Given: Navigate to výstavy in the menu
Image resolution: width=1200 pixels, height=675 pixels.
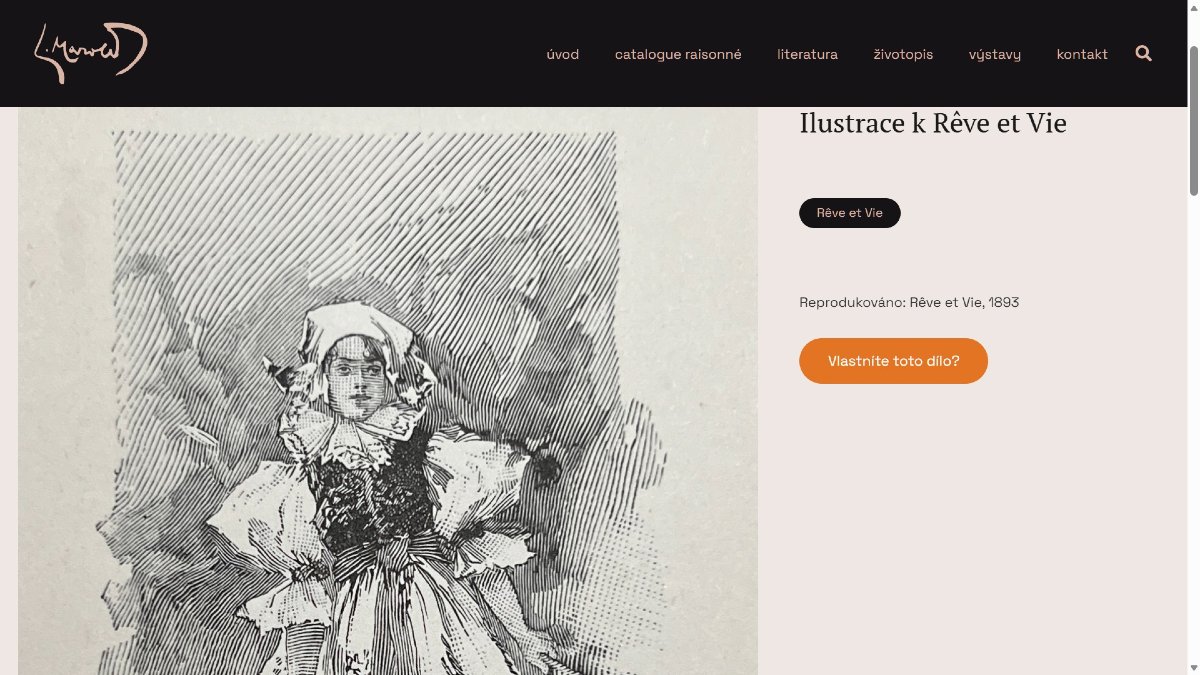Looking at the screenshot, I should coord(995,54).
